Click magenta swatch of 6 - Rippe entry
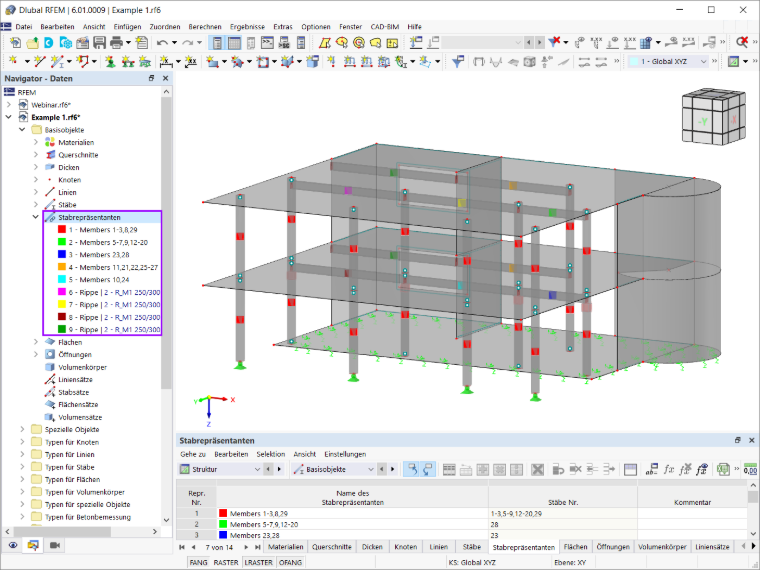Image resolution: width=760 pixels, height=570 pixels. pos(62,292)
